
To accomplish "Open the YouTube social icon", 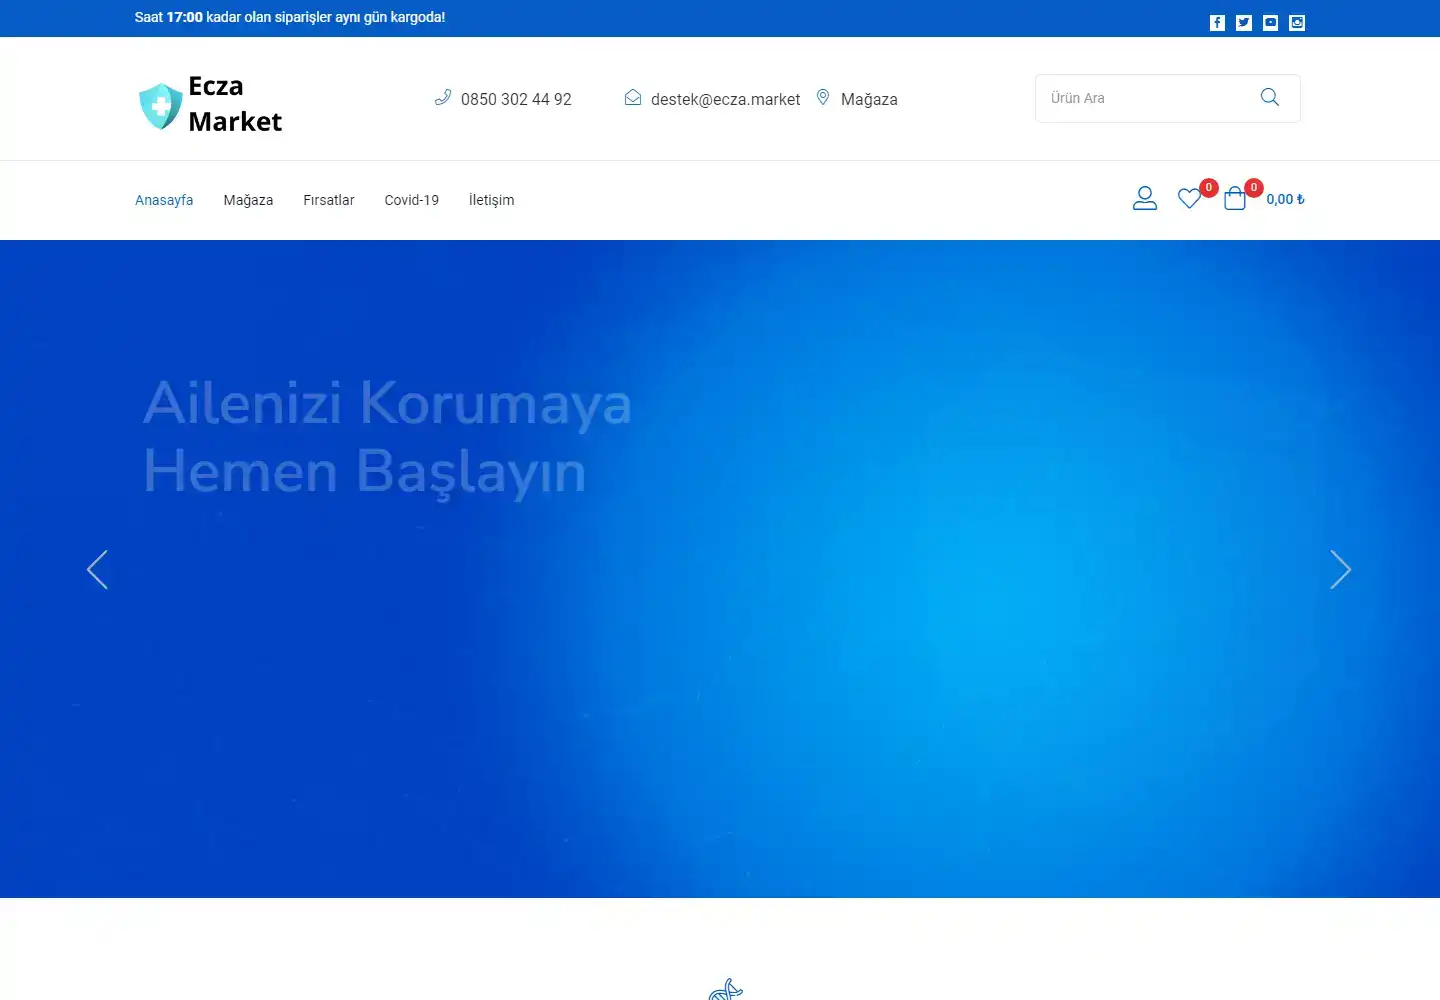I will [1270, 23].
